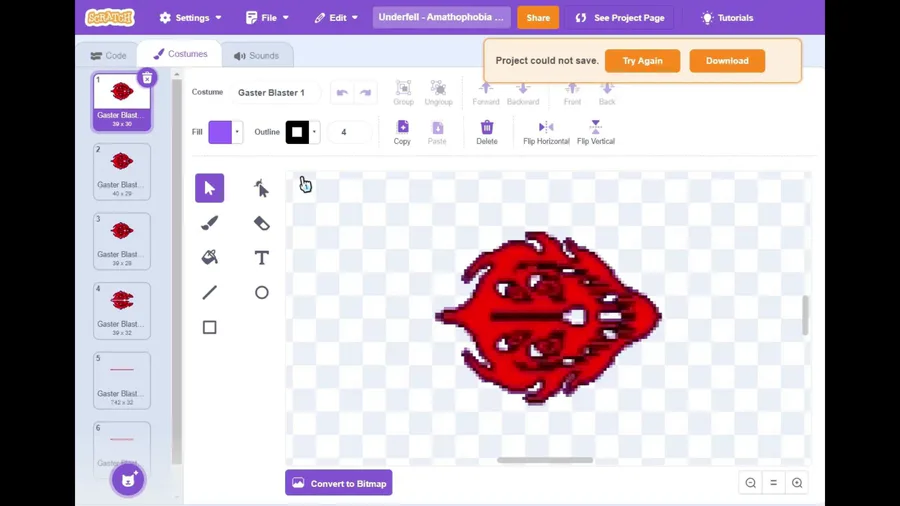900x506 pixels.
Task: Open the Tutorials panel
Action: click(727, 18)
